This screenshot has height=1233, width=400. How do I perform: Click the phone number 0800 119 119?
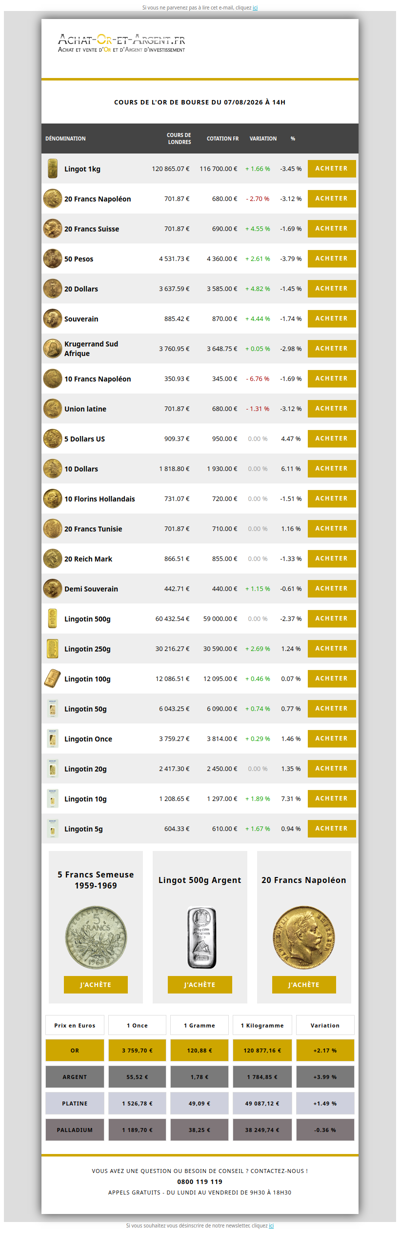point(200,1181)
